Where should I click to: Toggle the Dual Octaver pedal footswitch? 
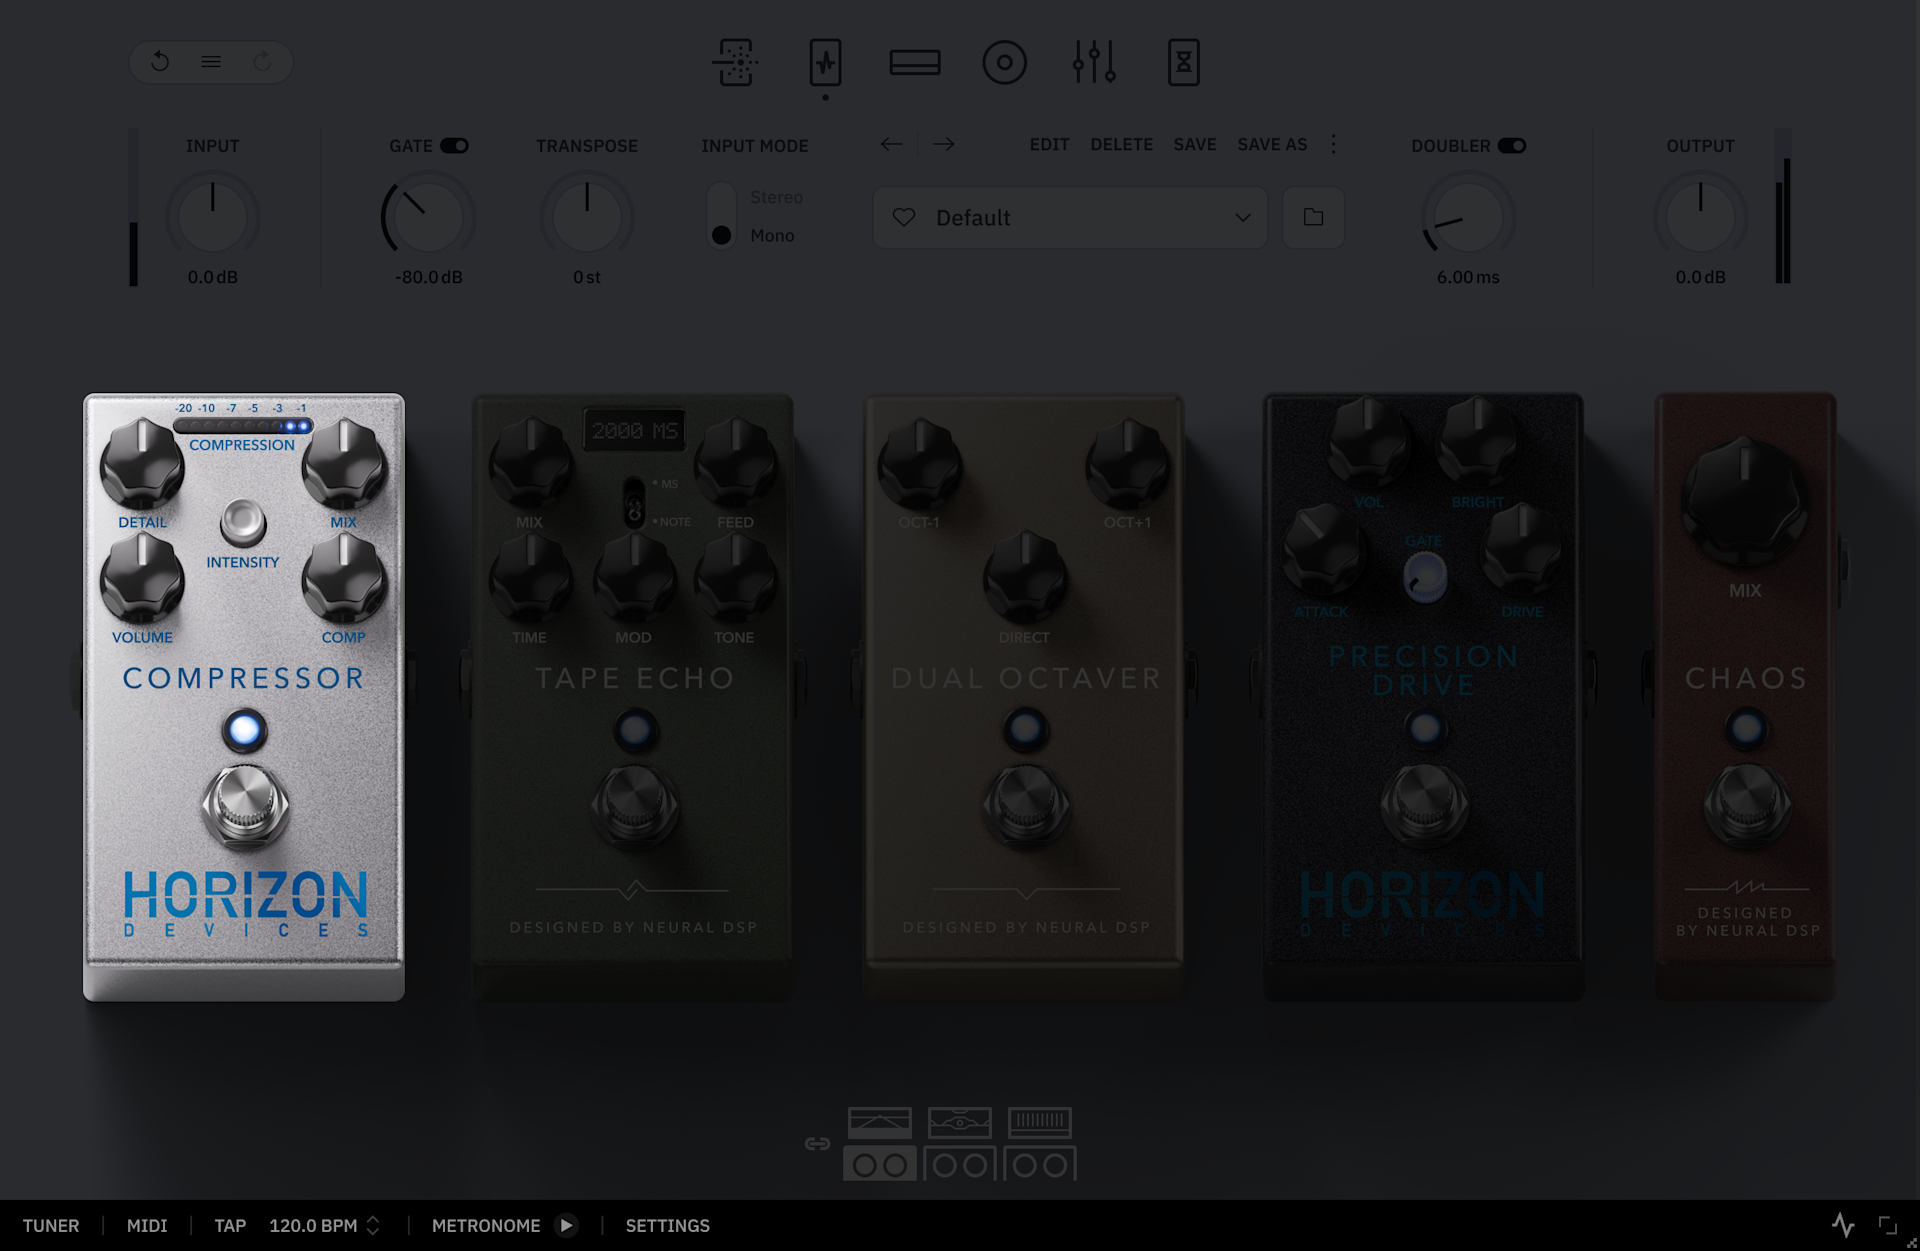1026,806
